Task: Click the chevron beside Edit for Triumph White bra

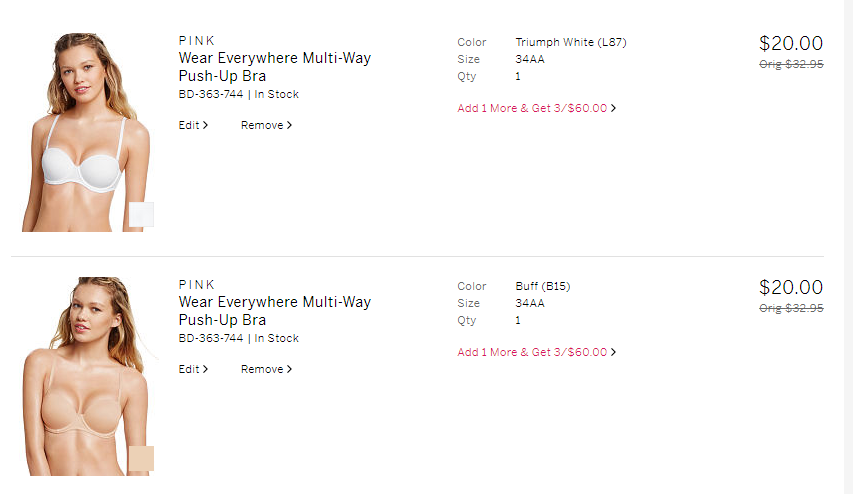Action: click(206, 126)
